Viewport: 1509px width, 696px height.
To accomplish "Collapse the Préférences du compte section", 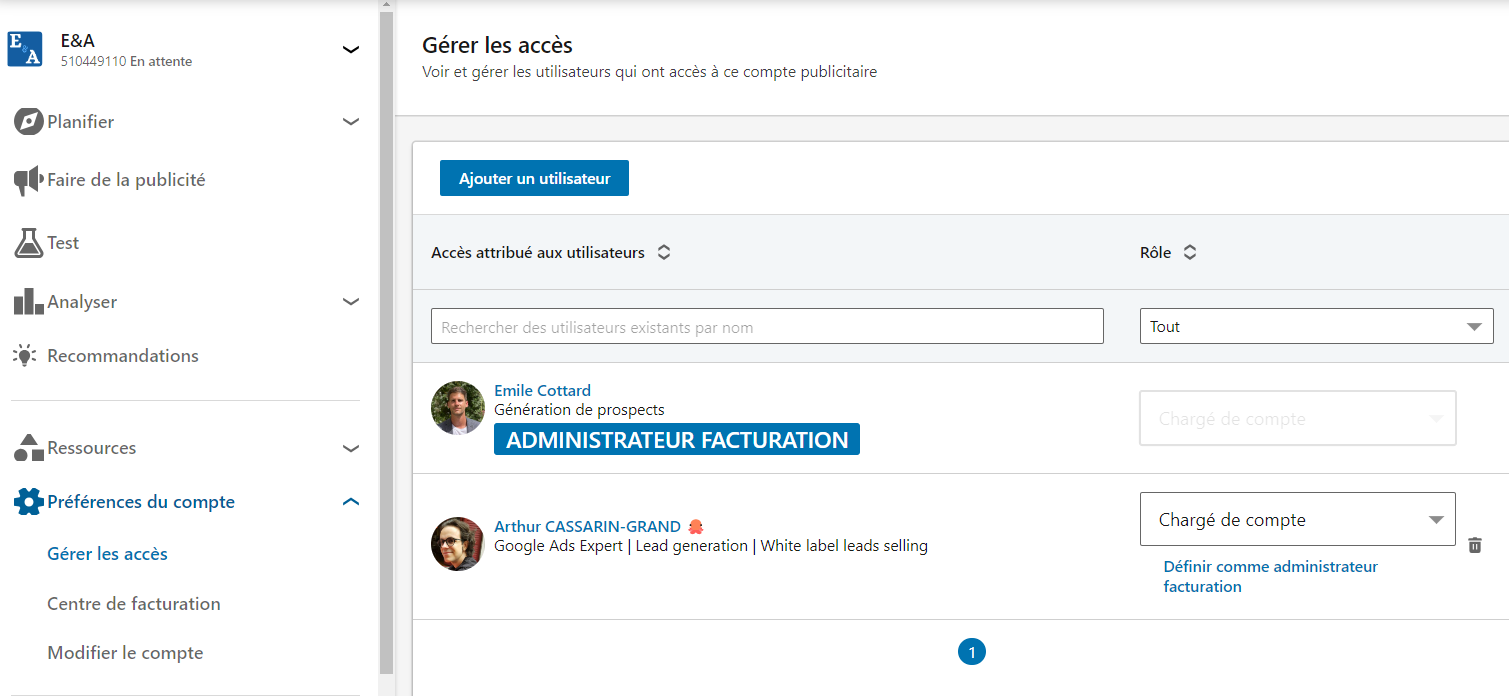I will pyautogui.click(x=351, y=502).
